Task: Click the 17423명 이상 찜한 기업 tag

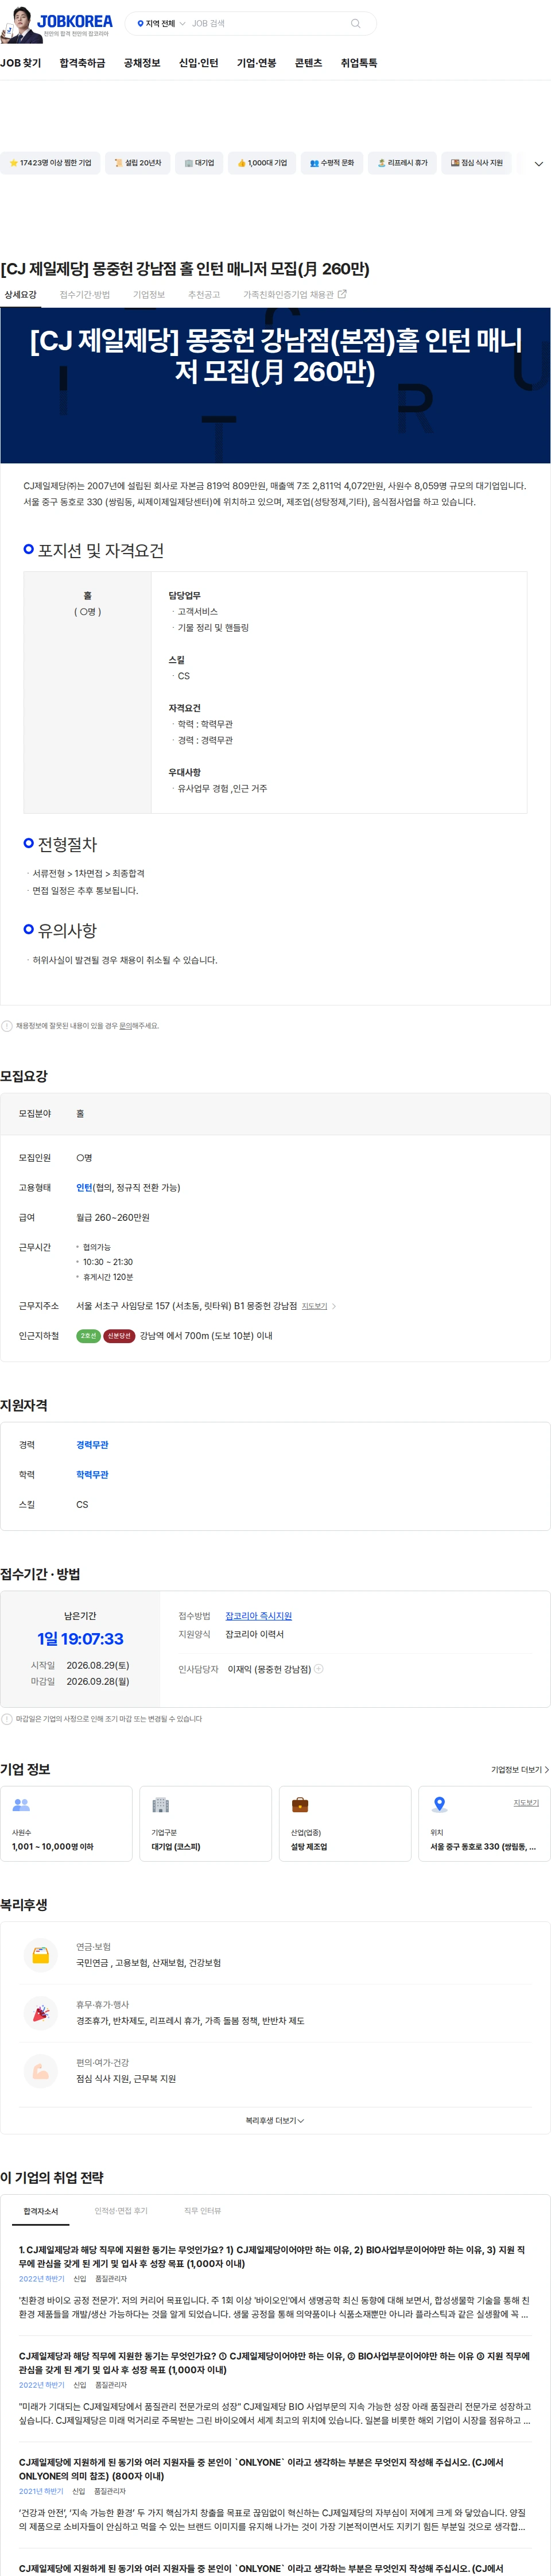Action: click(x=50, y=163)
